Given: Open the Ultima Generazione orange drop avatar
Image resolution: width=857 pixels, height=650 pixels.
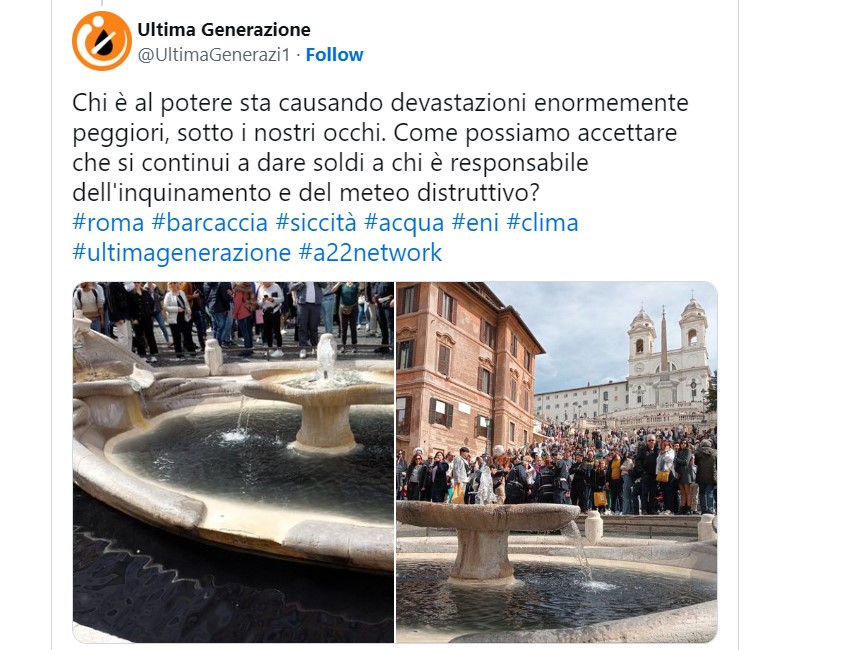Looking at the screenshot, I should 102,41.
